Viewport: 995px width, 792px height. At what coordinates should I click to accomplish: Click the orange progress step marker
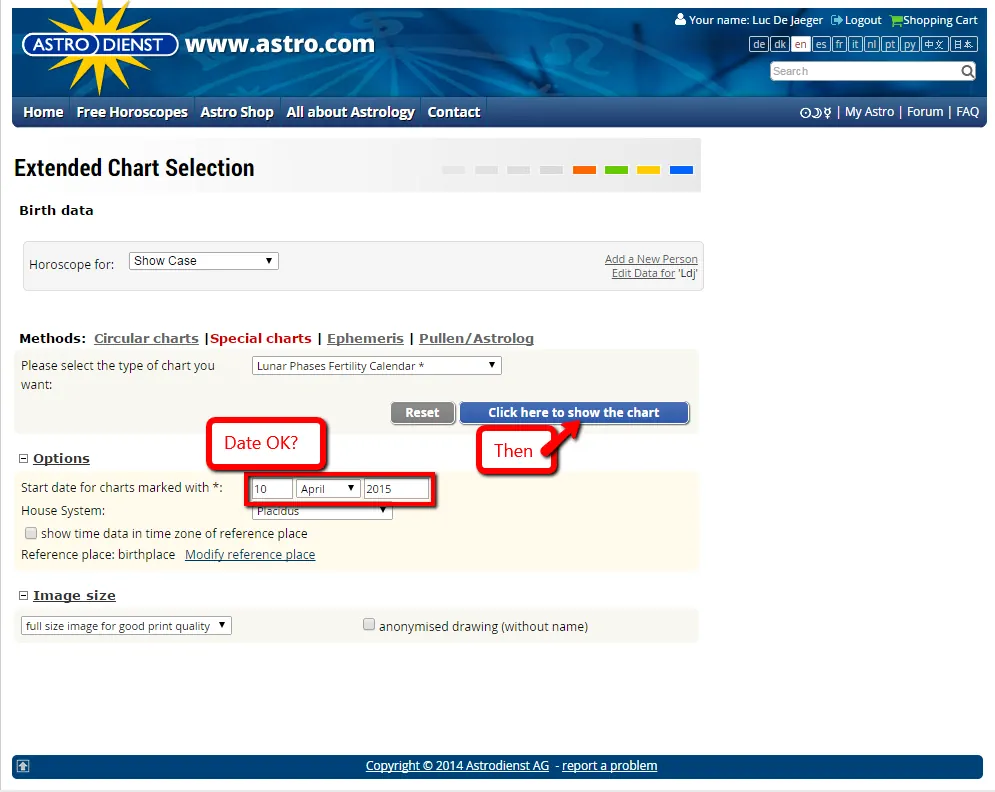coord(584,170)
